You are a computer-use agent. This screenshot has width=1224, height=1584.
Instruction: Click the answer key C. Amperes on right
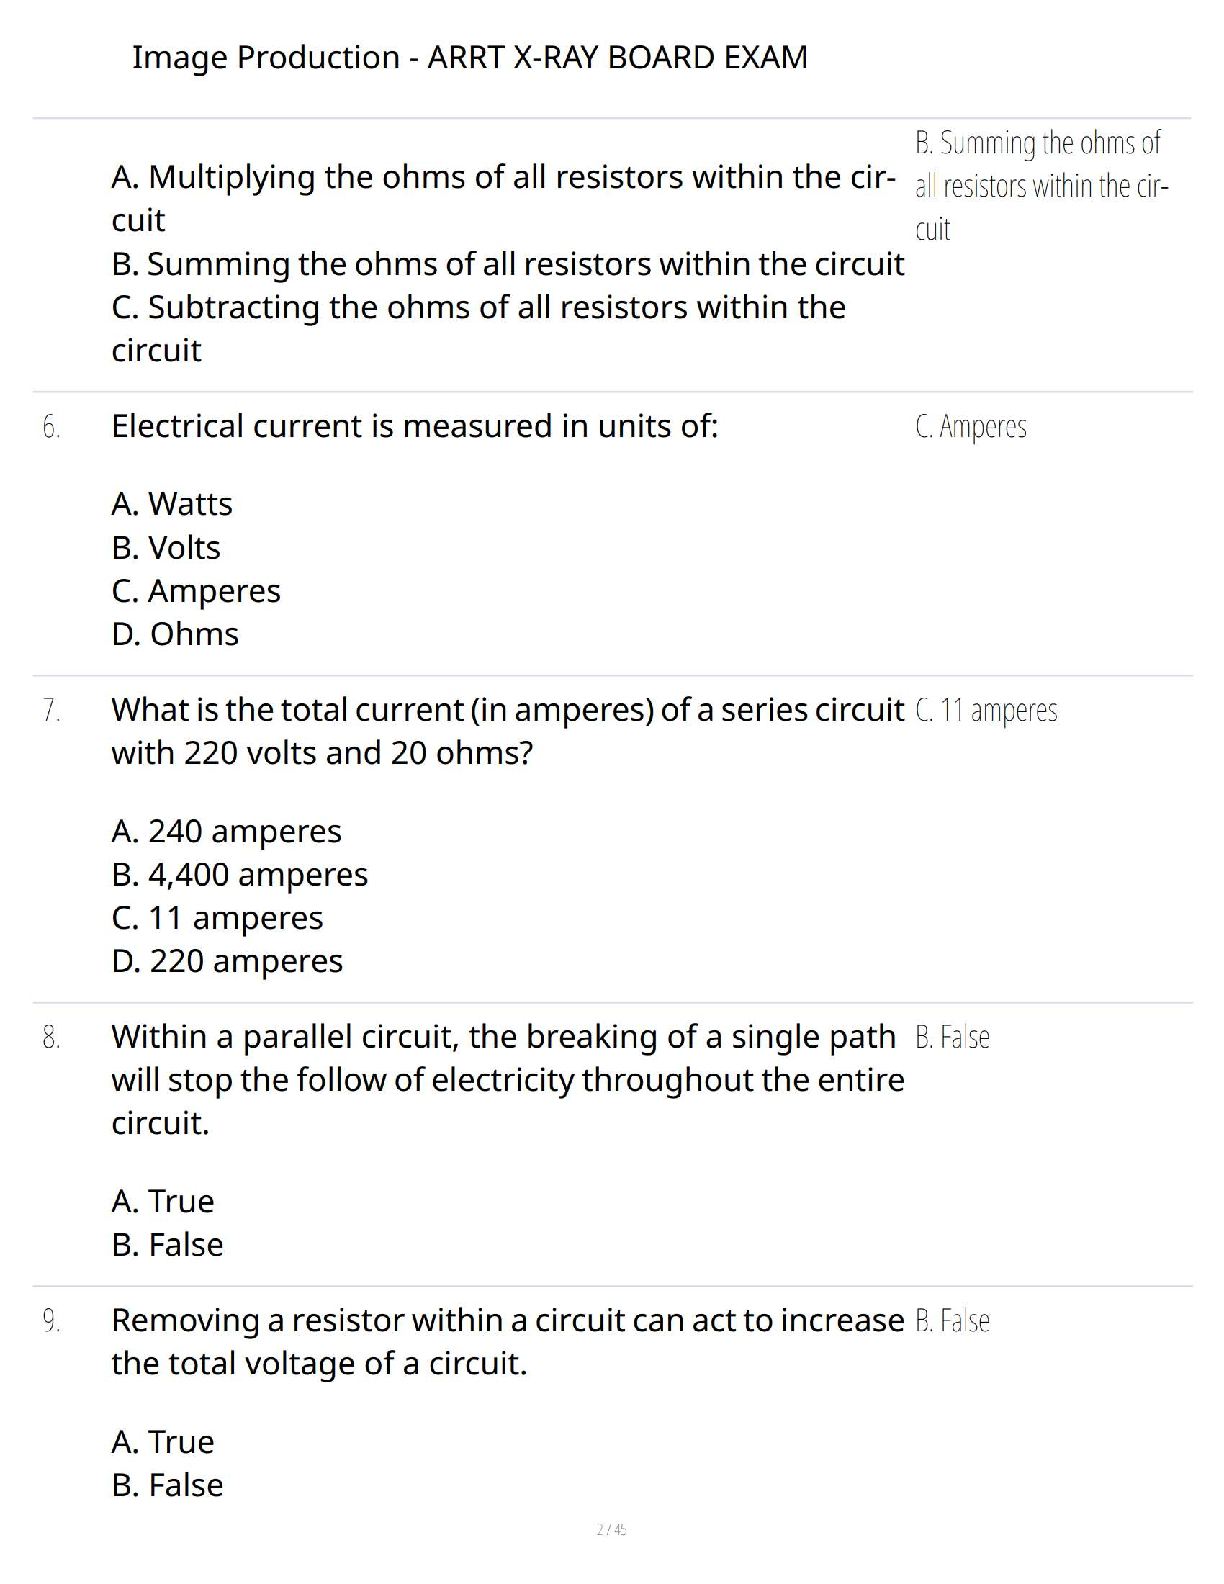point(971,427)
